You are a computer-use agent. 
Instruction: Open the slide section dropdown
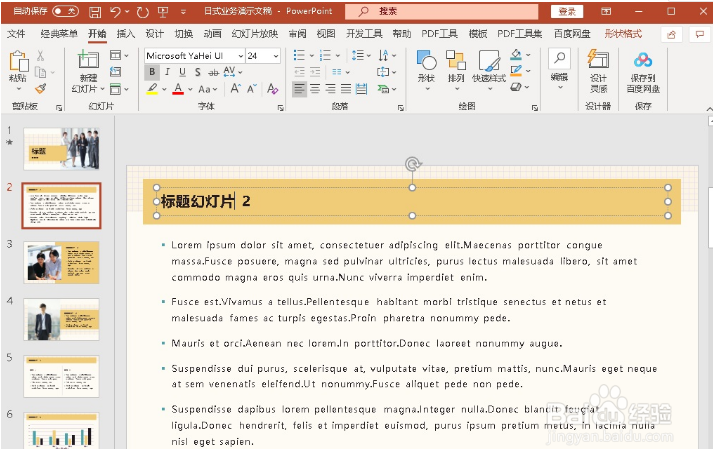119,89
